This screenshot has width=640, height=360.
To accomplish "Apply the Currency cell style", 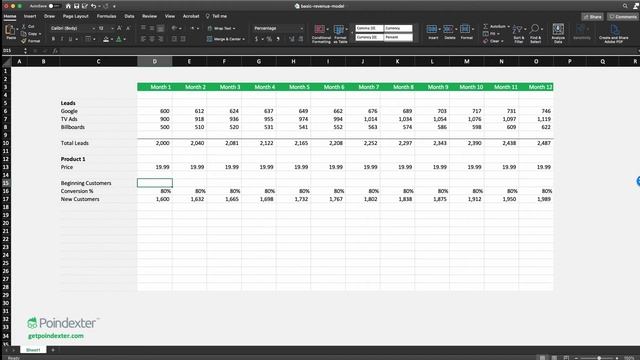I will [398, 28].
